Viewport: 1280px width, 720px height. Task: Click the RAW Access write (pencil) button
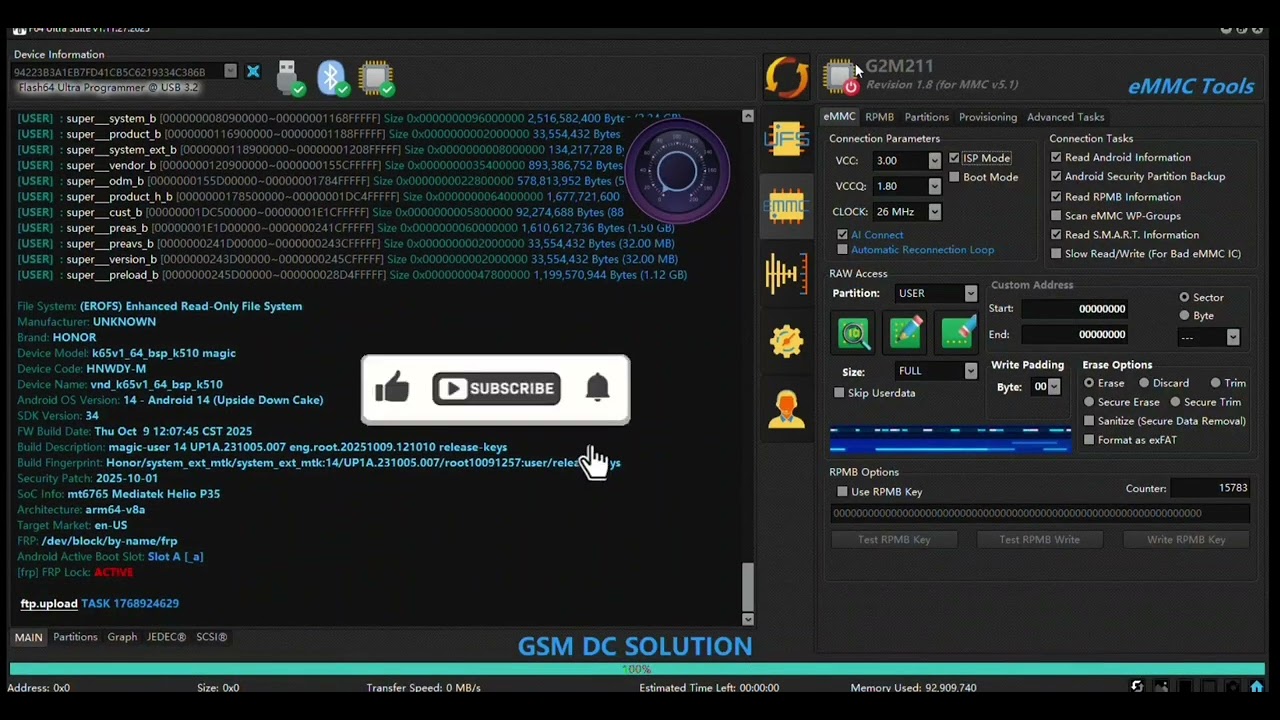click(905, 334)
